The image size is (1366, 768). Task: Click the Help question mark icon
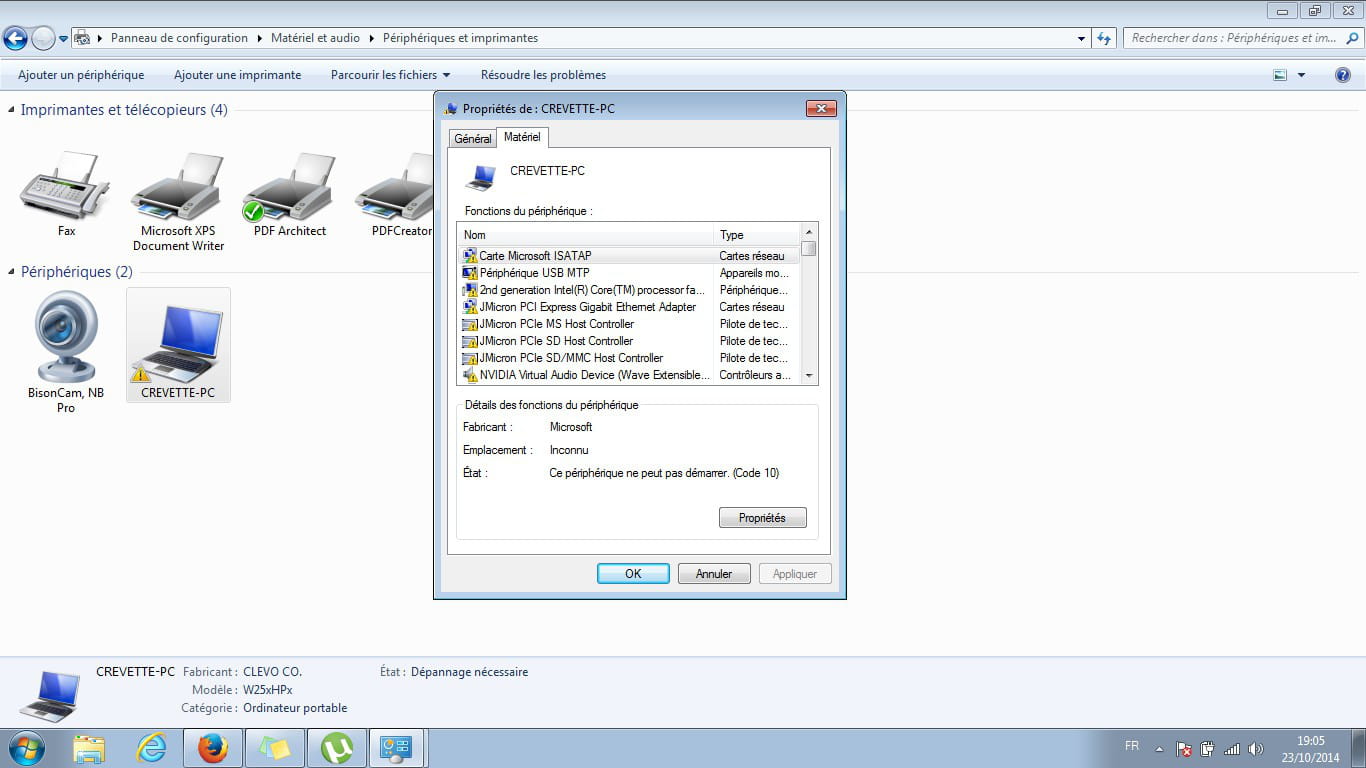pos(1343,75)
